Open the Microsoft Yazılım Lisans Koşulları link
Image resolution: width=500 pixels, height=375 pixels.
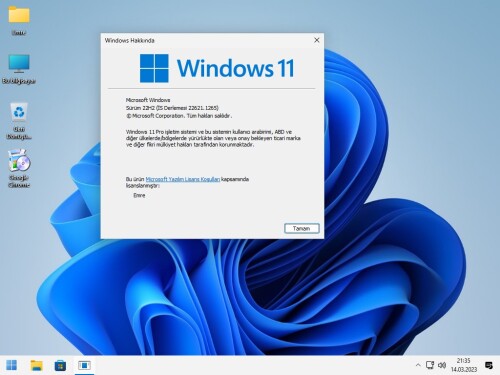[183, 179]
